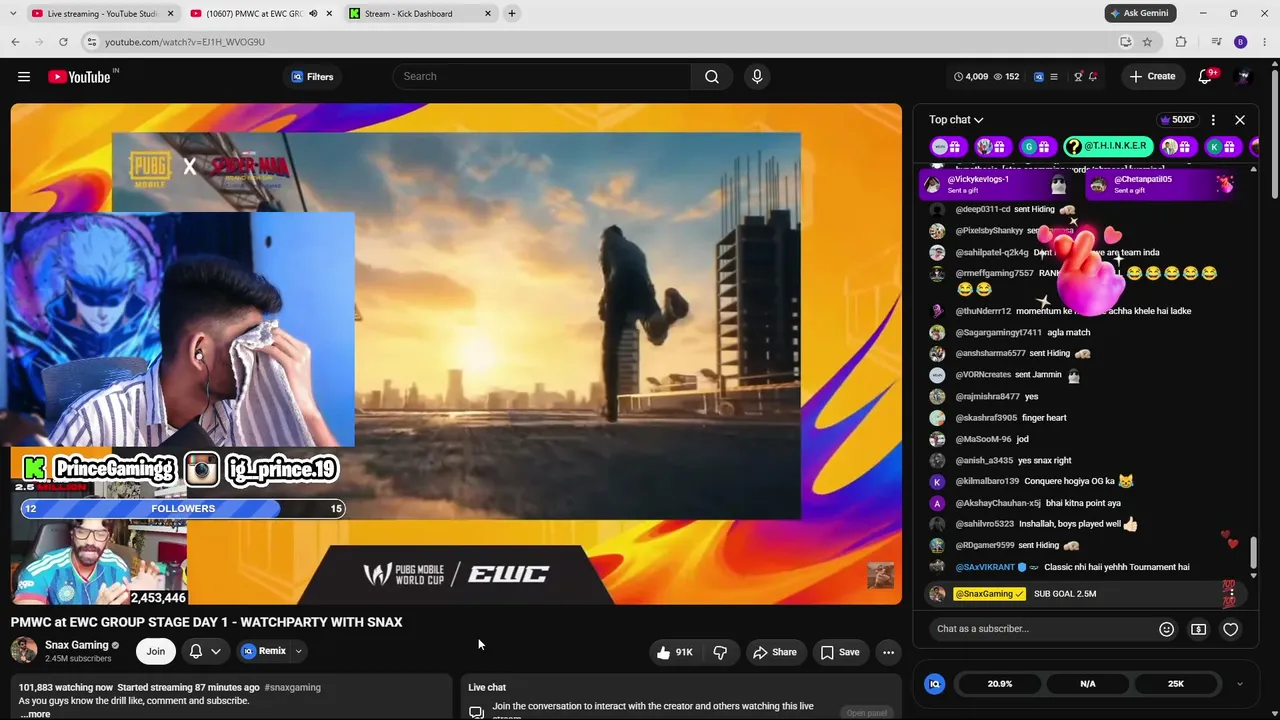The width and height of the screenshot is (1280, 720).
Task: Send a Super Chat with dollar icon
Action: tap(1198, 629)
